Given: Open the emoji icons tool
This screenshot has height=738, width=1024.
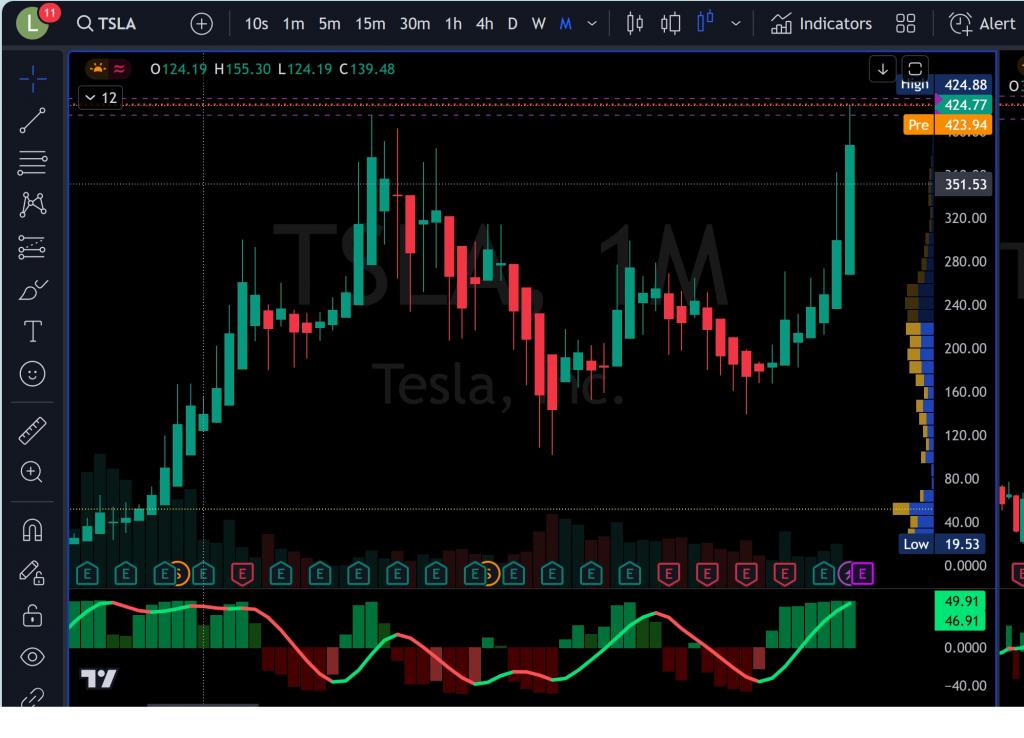Looking at the screenshot, I should (33, 374).
